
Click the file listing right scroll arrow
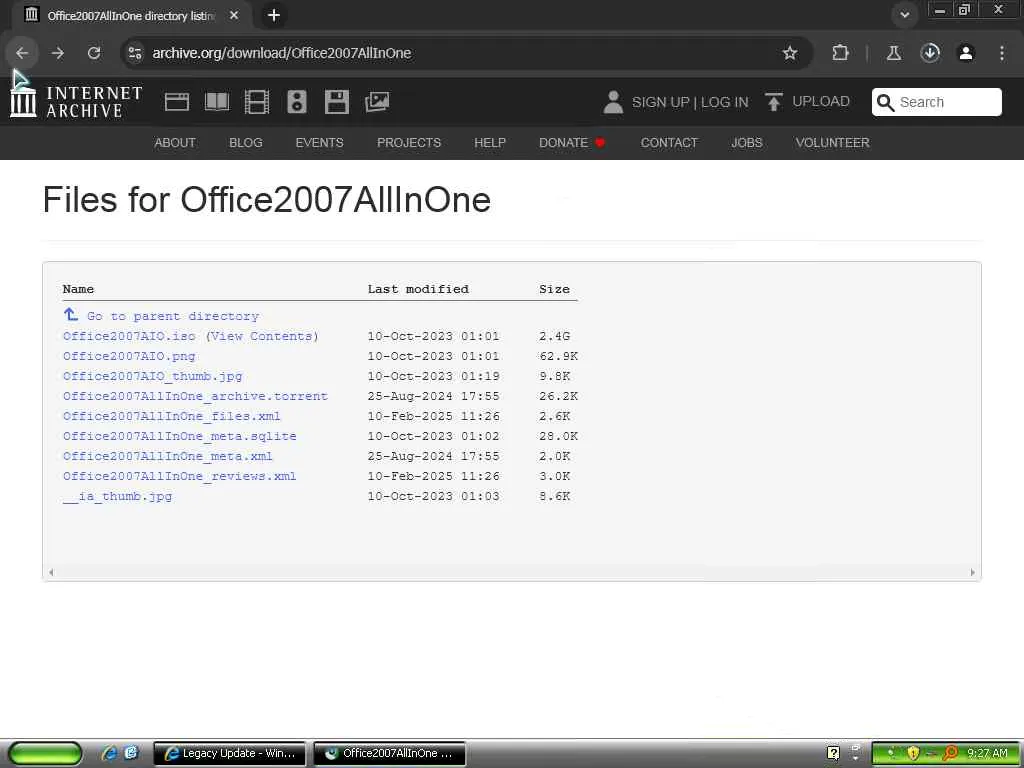point(972,573)
